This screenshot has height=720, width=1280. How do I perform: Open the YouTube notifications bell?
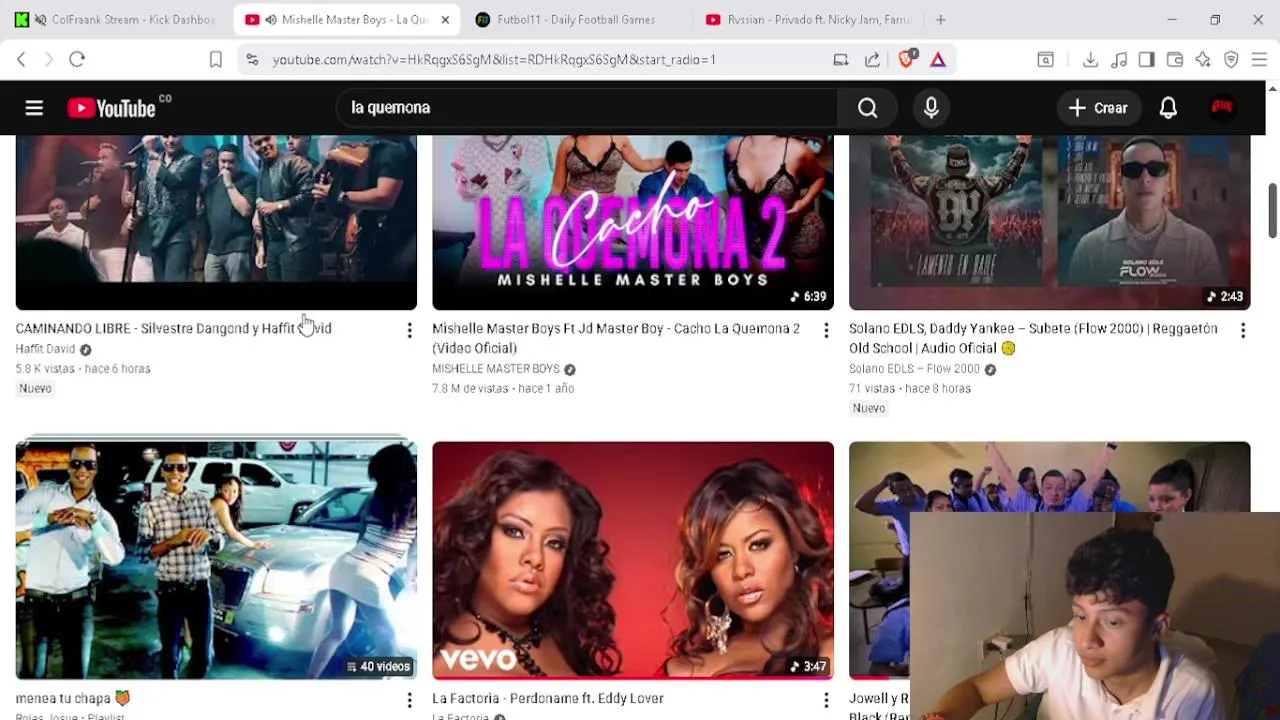click(1168, 108)
